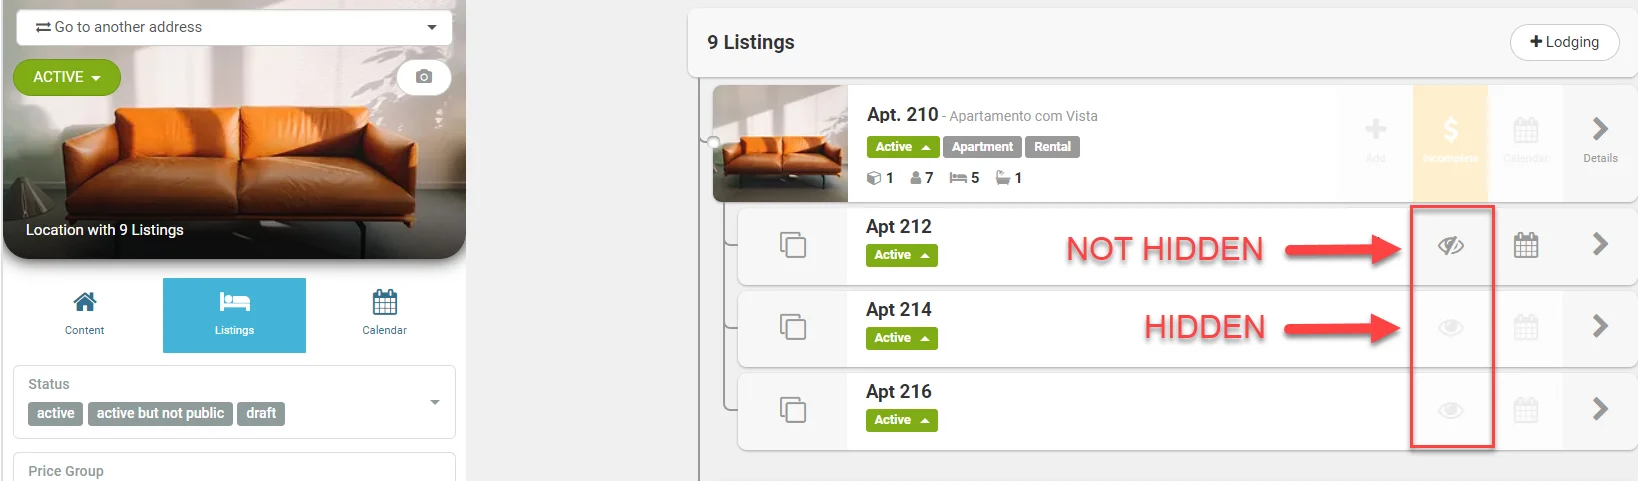
Task: Click the duplicate icon for Apt 214
Action: (x=793, y=327)
